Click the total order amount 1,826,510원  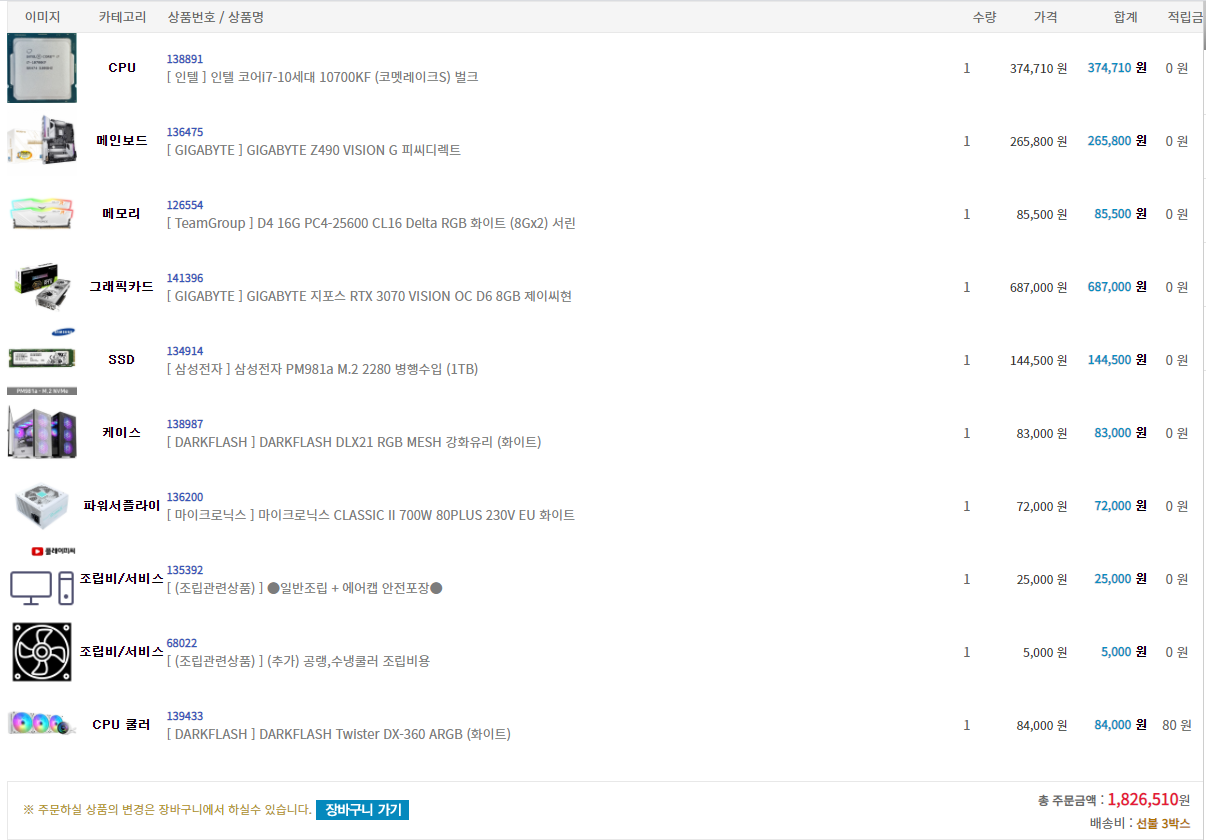tap(1149, 800)
